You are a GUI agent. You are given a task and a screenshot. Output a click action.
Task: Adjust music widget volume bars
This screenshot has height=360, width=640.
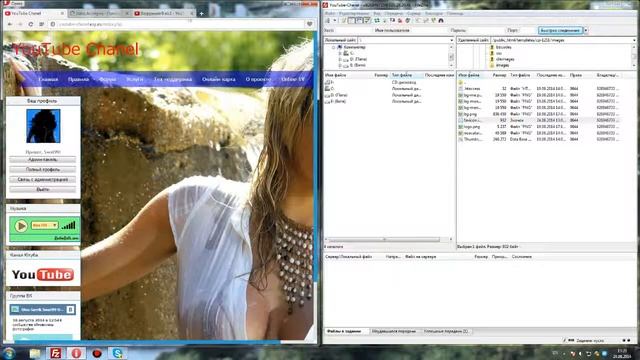69,225
